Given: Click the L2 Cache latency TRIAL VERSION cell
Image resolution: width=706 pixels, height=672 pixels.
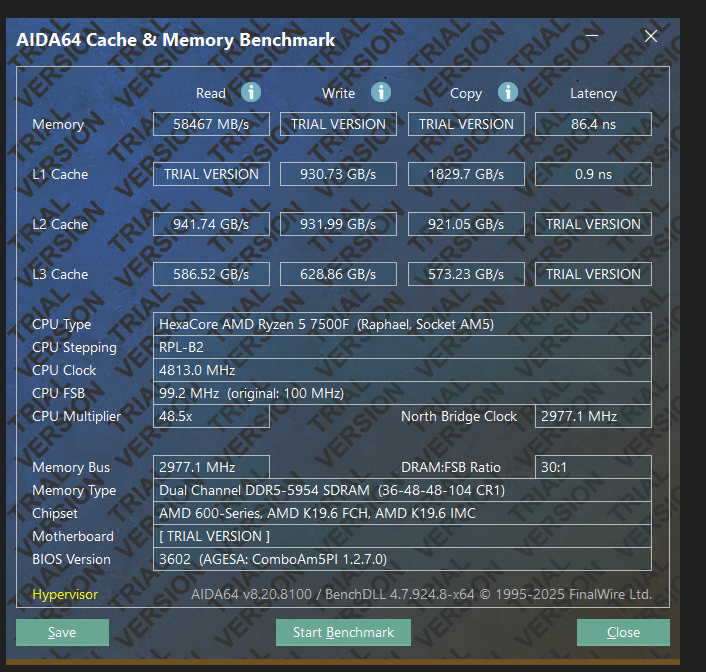Looking at the screenshot, I should [593, 224].
